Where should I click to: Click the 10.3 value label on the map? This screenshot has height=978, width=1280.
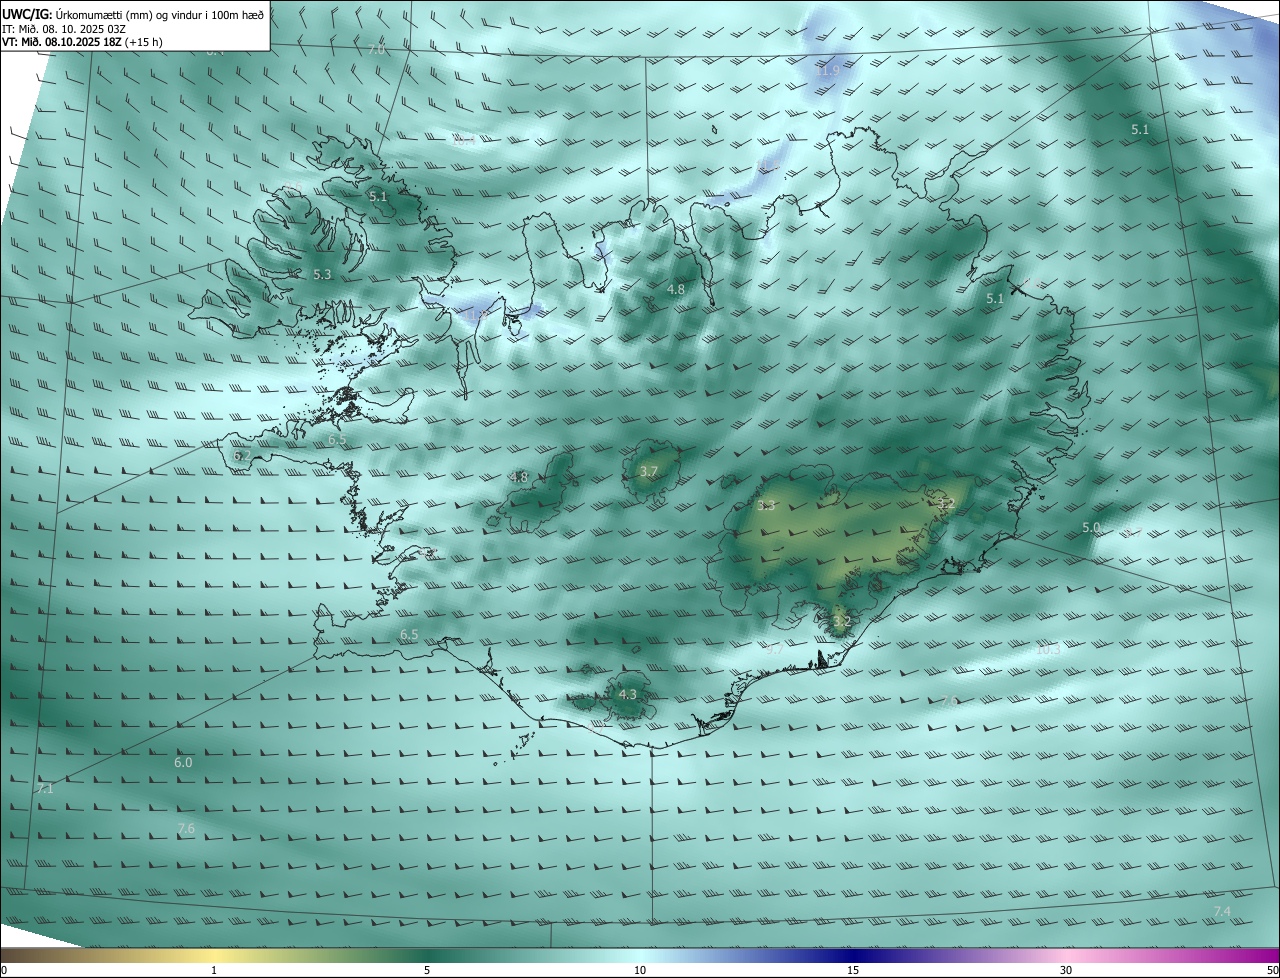click(1047, 650)
